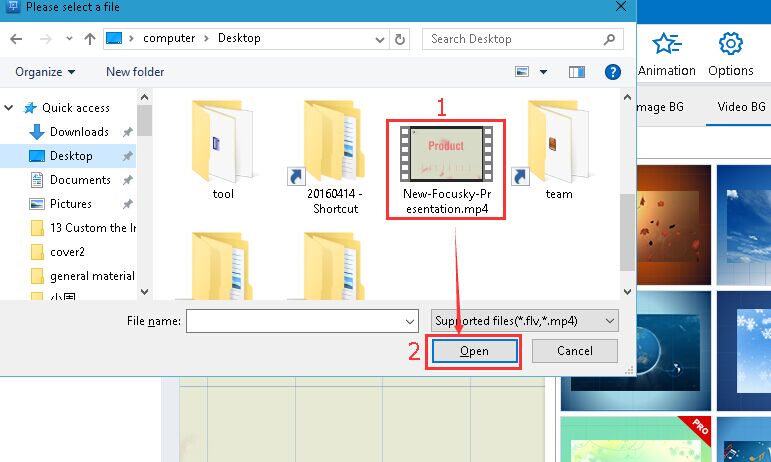The width and height of the screenshot is (771, 462).
Task: Open Documents in the navigation pane
Action: (80, 180)
